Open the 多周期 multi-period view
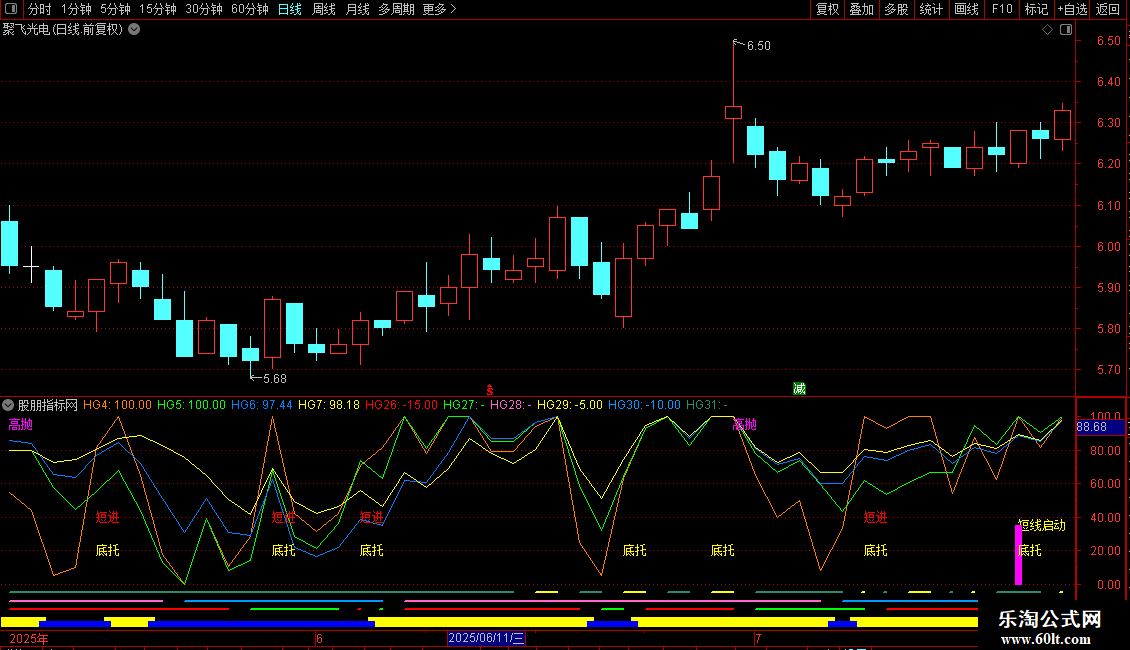1130x650 pixels. [x=396, y=9]
